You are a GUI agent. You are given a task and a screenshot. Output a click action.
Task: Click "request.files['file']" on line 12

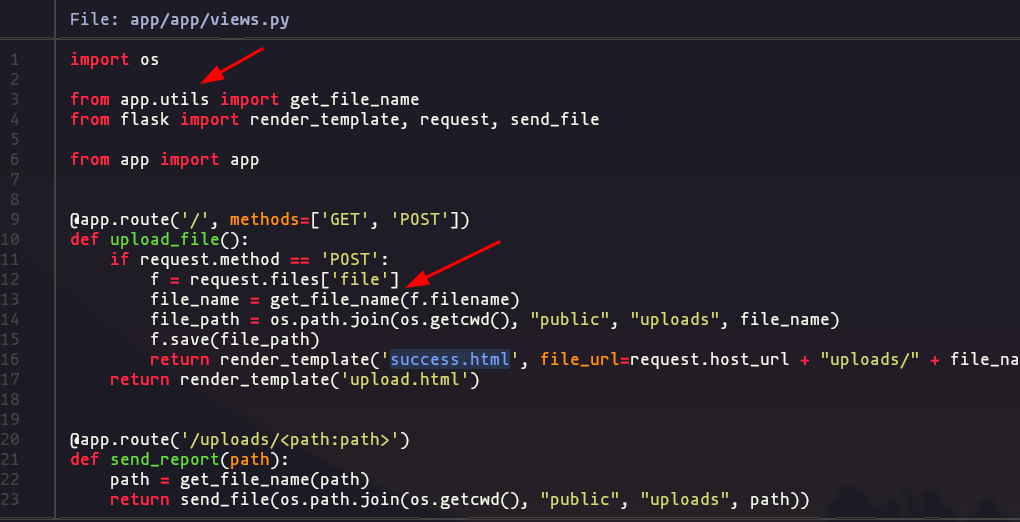(294, 280)
